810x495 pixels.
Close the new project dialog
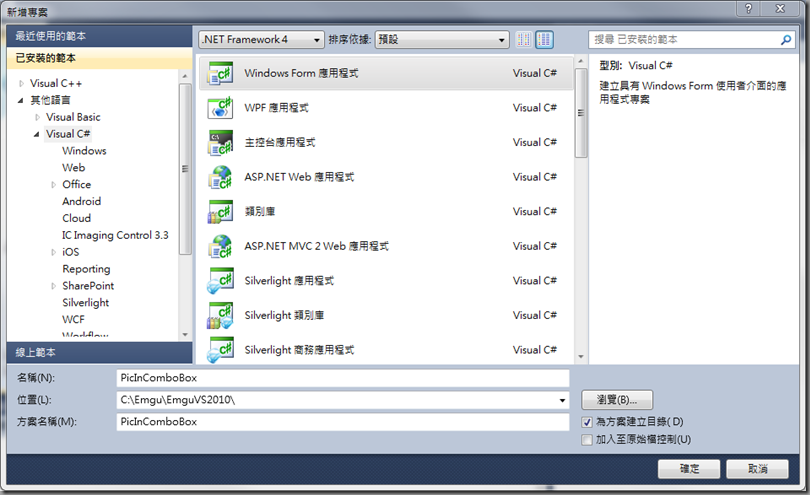point(781,8)
